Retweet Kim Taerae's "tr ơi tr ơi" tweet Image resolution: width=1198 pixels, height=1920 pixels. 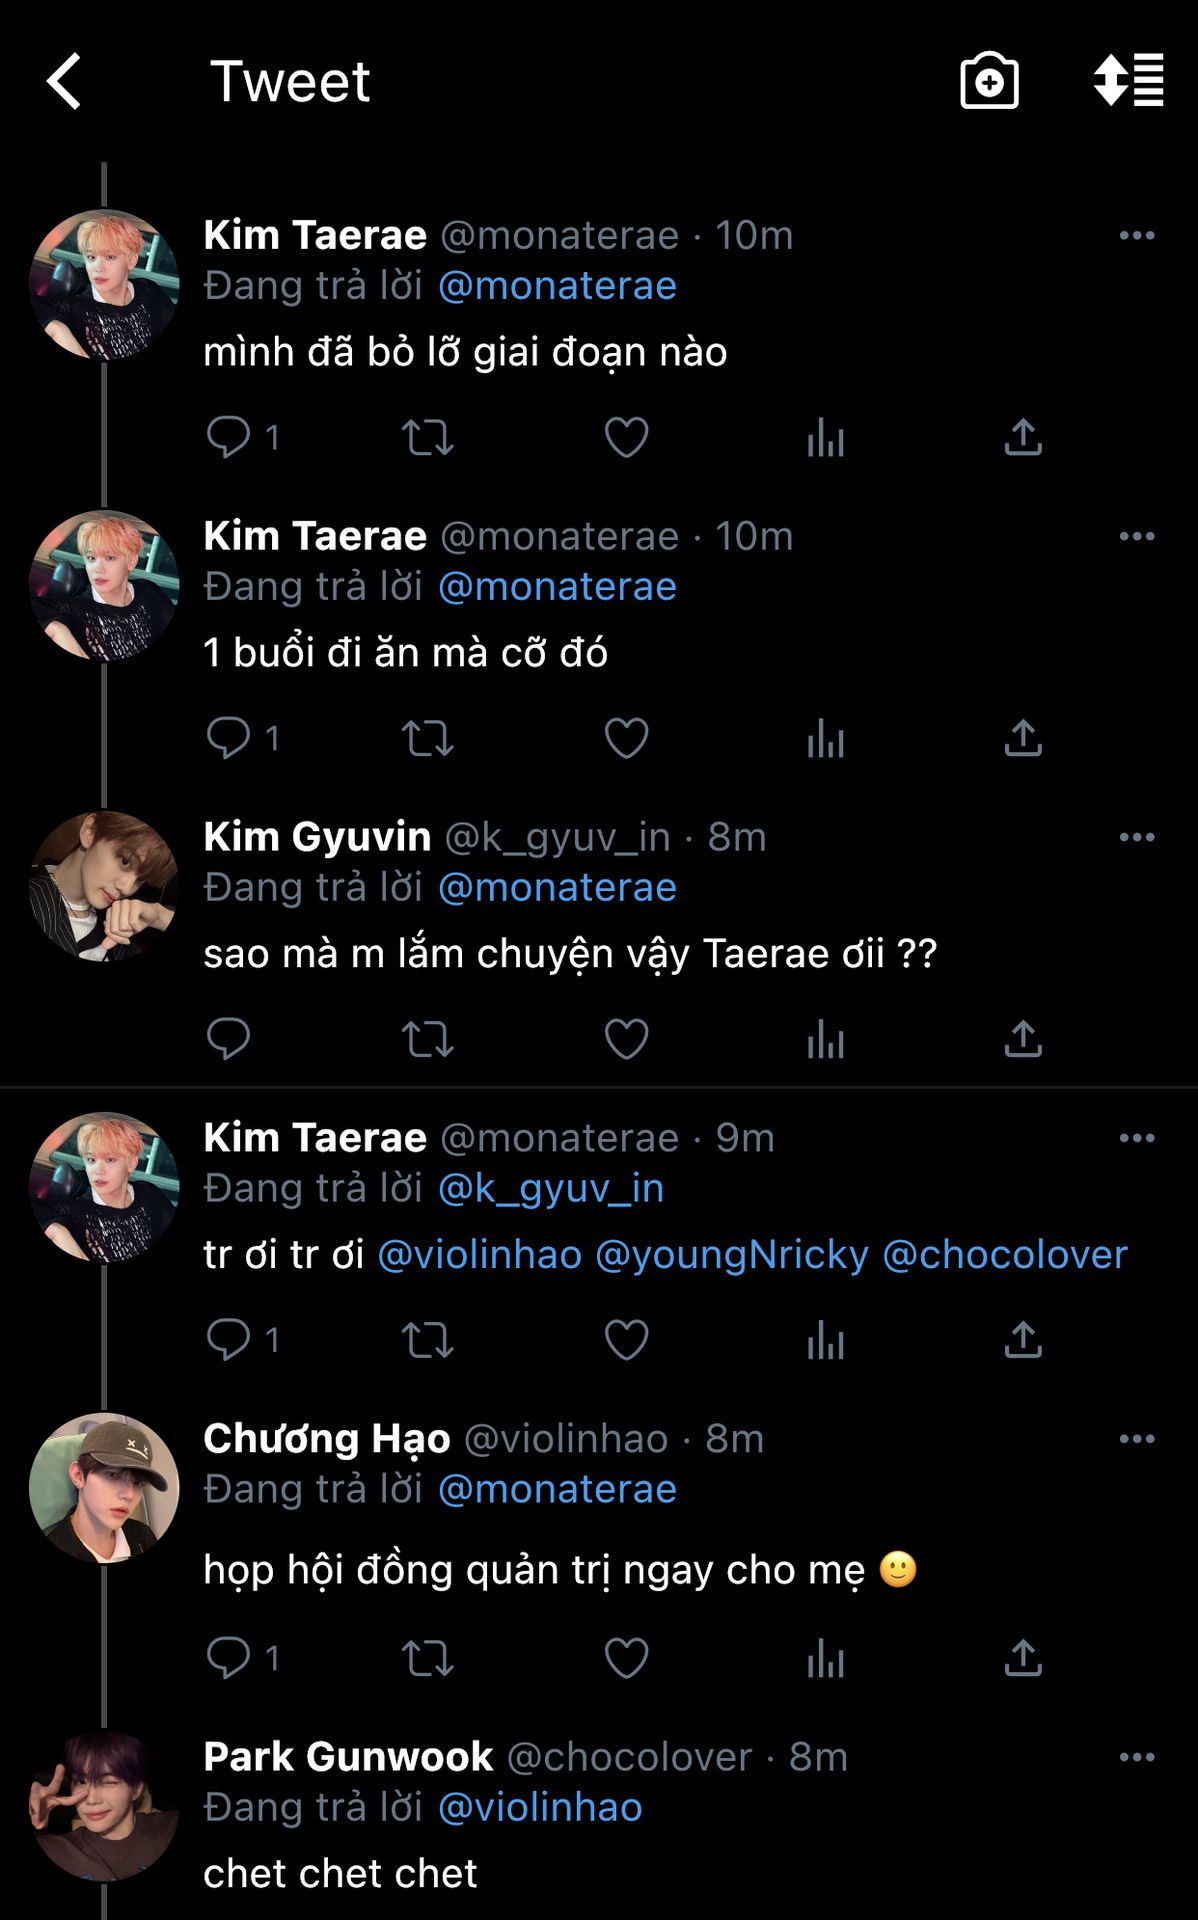(427, 1340)
